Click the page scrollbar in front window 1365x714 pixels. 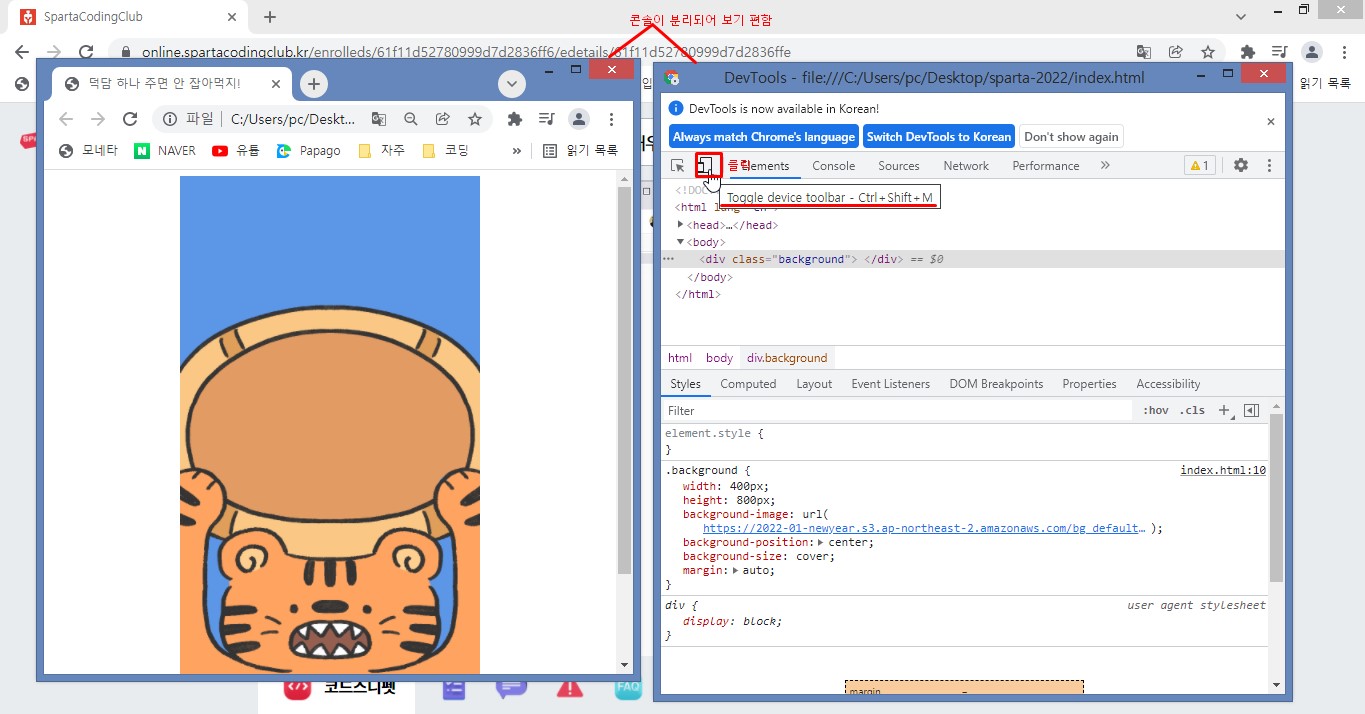625,380
